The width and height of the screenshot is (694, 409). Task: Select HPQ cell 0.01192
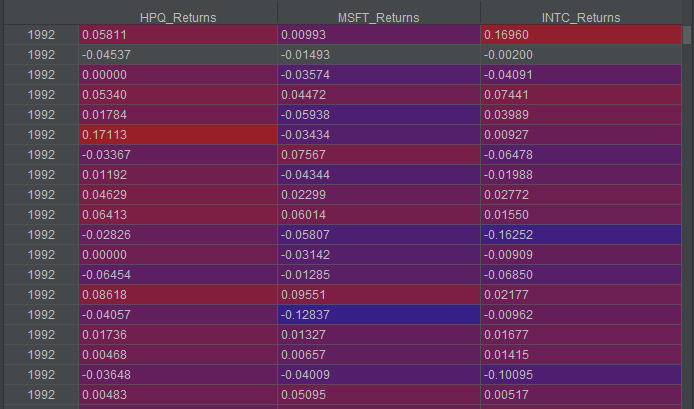click(x=178, y=175)
